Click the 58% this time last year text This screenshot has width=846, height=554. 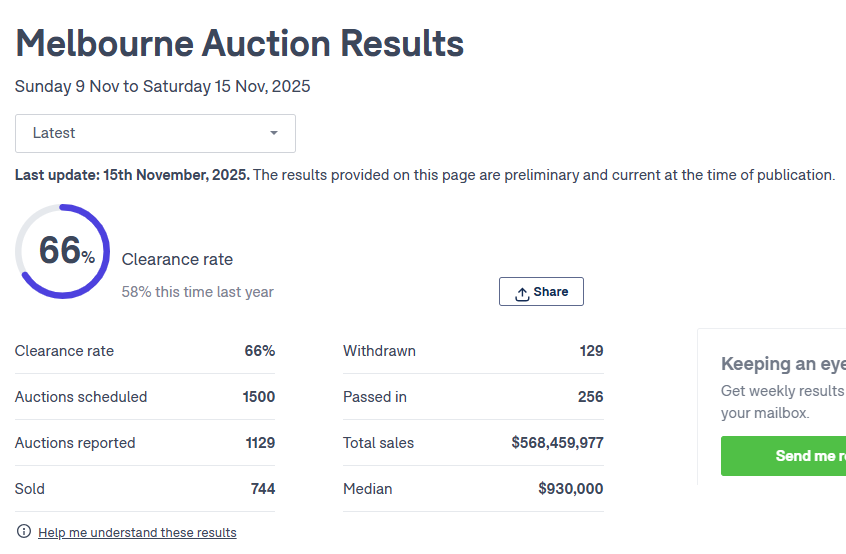coord(197,292)
